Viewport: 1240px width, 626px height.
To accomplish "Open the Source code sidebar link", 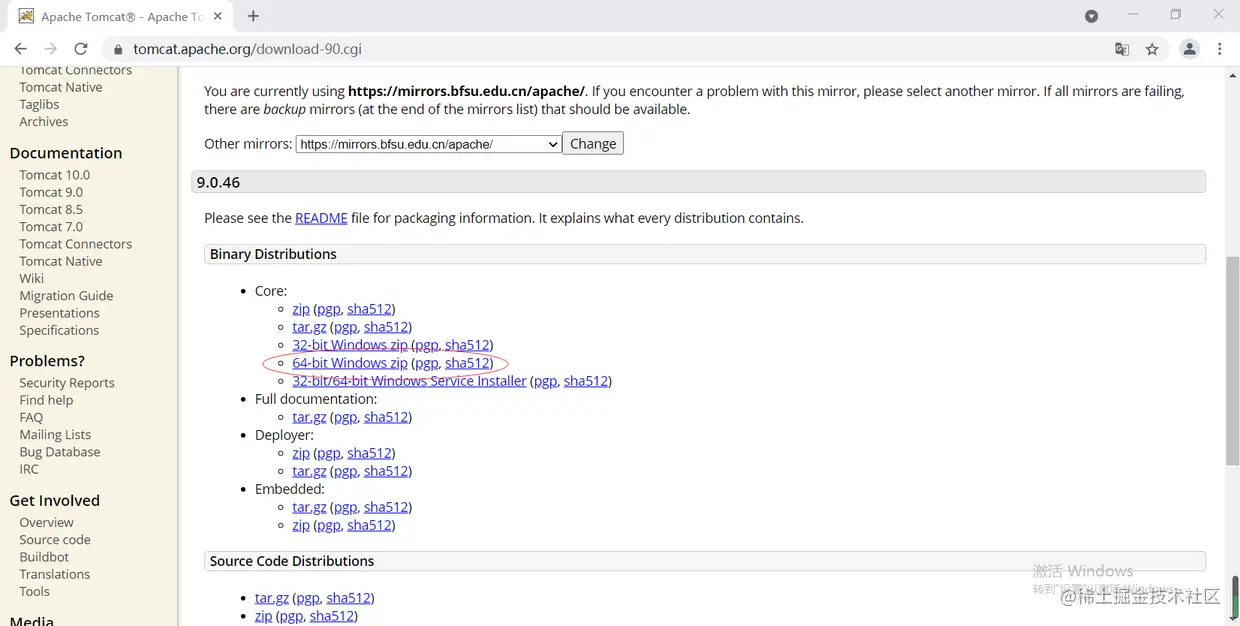I will [x=55, y=540].
